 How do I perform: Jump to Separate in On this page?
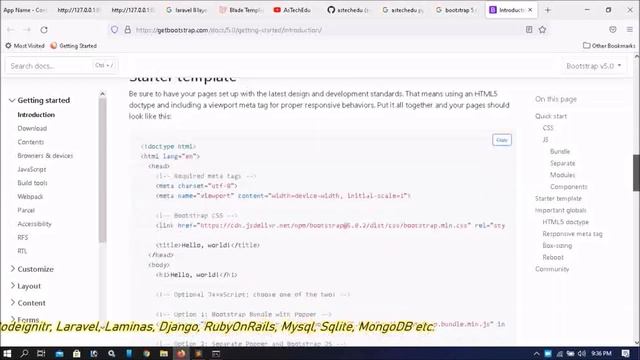[x=562, y=163]
